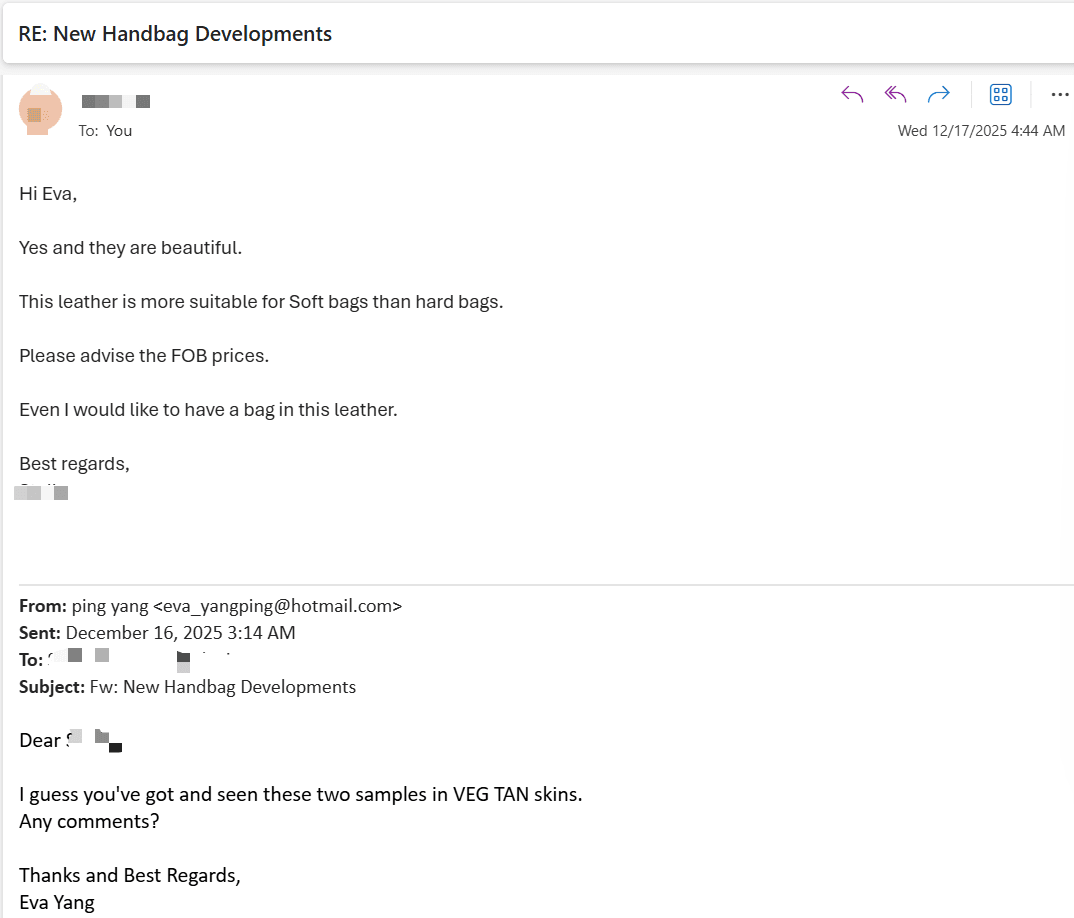Click the Reply All double-arrow icon

(x=895, y=95)
